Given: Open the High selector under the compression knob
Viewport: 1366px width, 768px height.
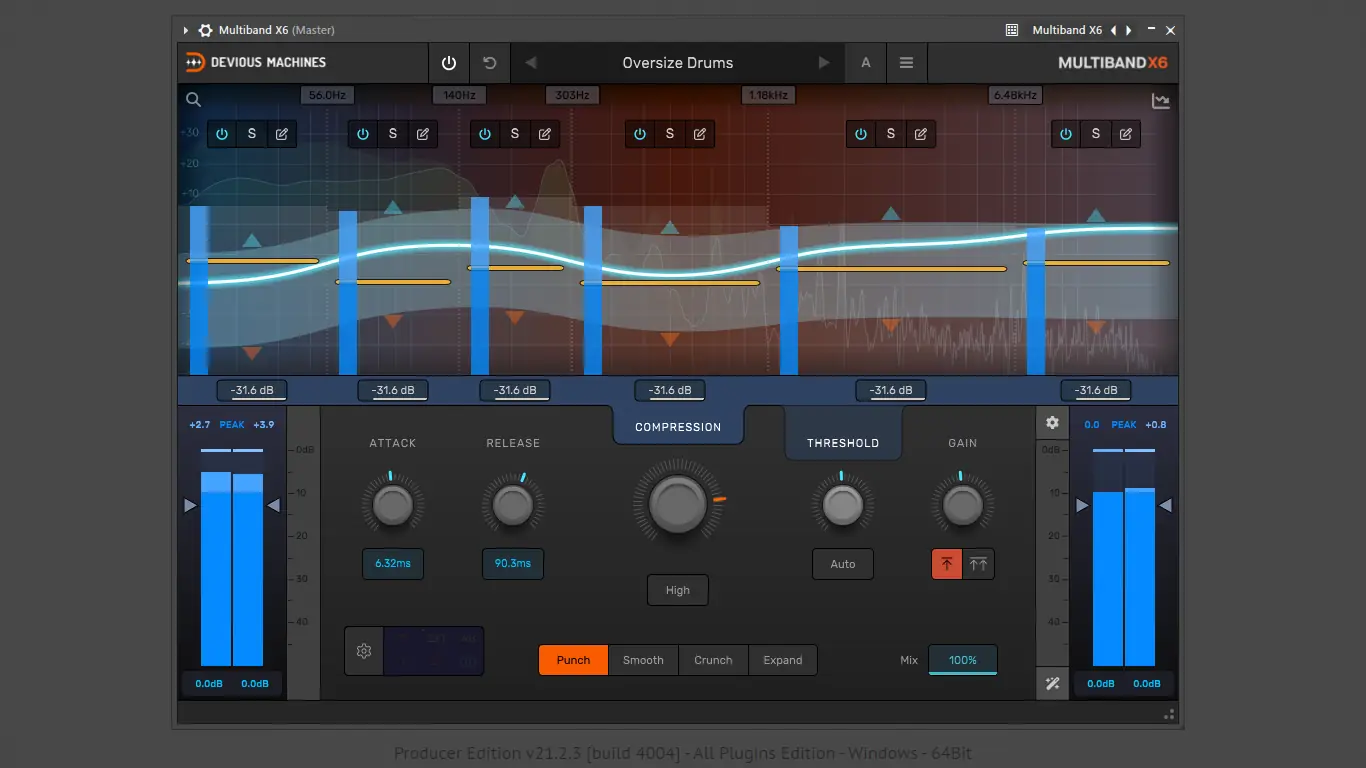Looking at the screenshot, I should [x=678, y=590].
